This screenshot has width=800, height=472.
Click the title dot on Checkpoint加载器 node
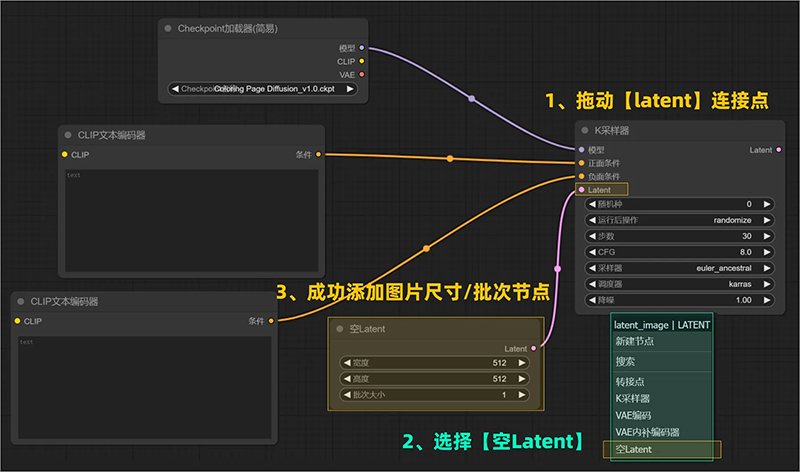tap(168, 29)
